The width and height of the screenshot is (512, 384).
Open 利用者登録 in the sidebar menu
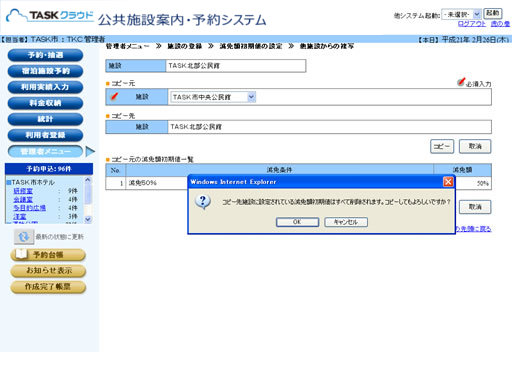[45, 135]
